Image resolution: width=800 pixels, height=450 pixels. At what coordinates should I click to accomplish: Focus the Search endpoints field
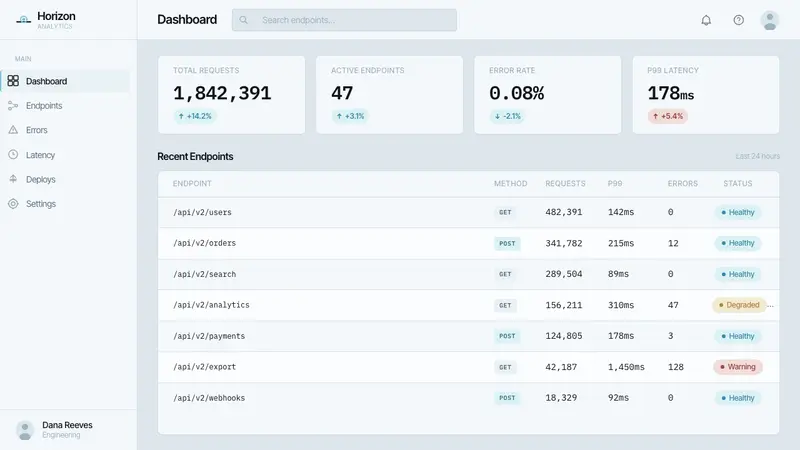click(344, 20)
